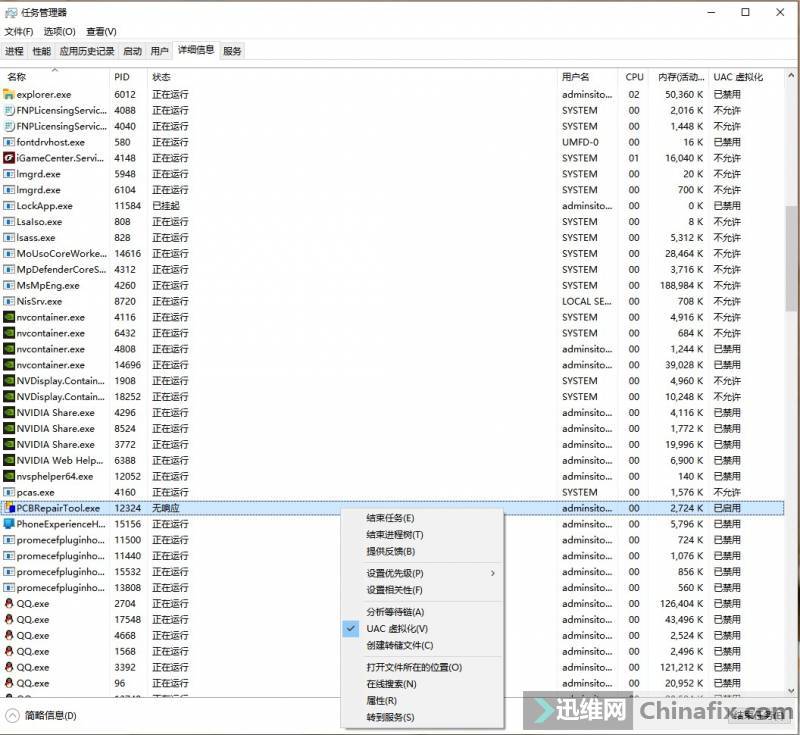This screenshot has height=735, width=800.
Task: Click QQ.exe penguin icon with PID 17548
Action: coord(9,619)
